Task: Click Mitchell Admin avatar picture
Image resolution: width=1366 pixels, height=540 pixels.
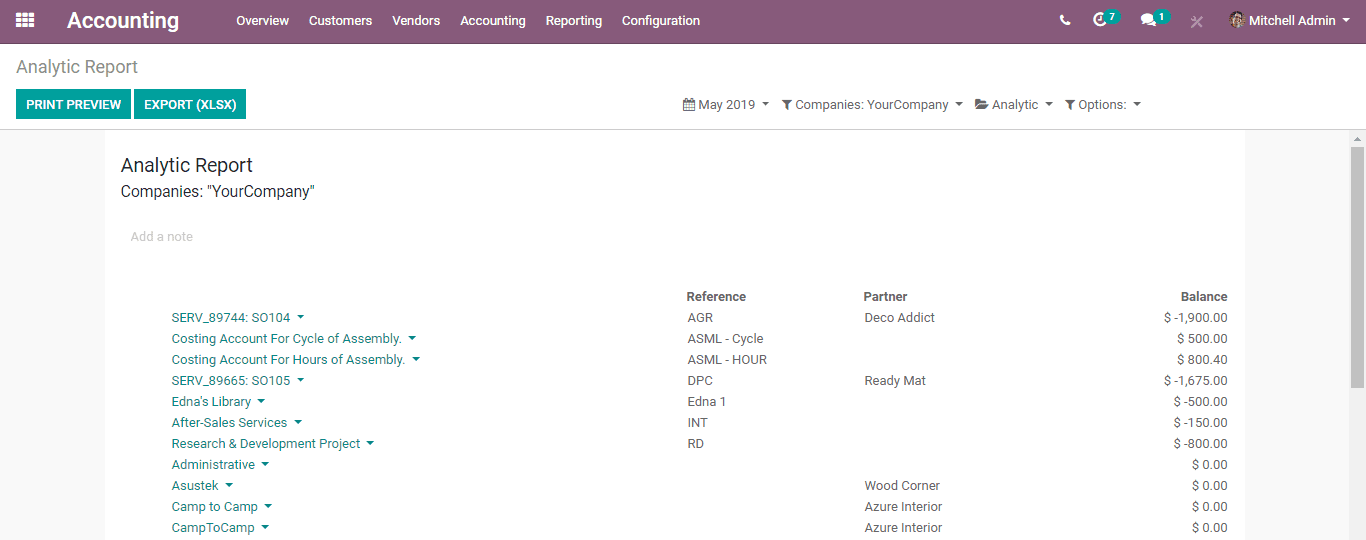Action: [1237, 20]
